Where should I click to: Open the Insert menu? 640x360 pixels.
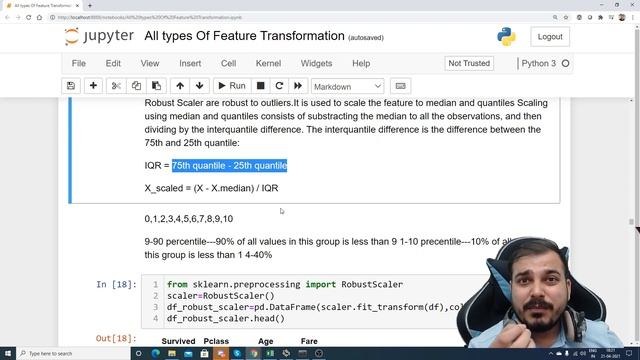pos(190,63)
